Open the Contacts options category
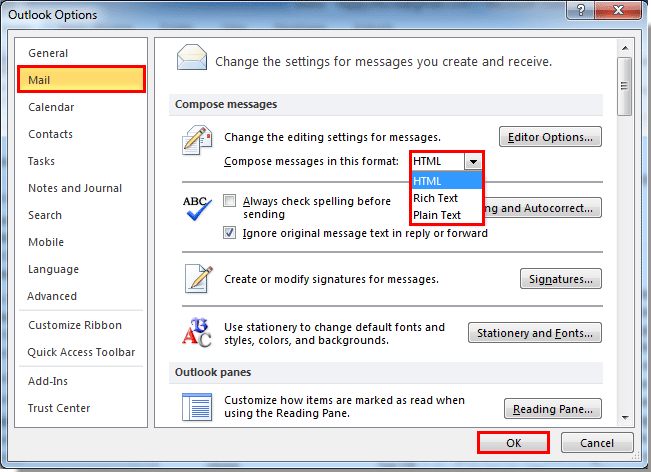Viewport: 651px width, 472px height. (x=81, y=134)
